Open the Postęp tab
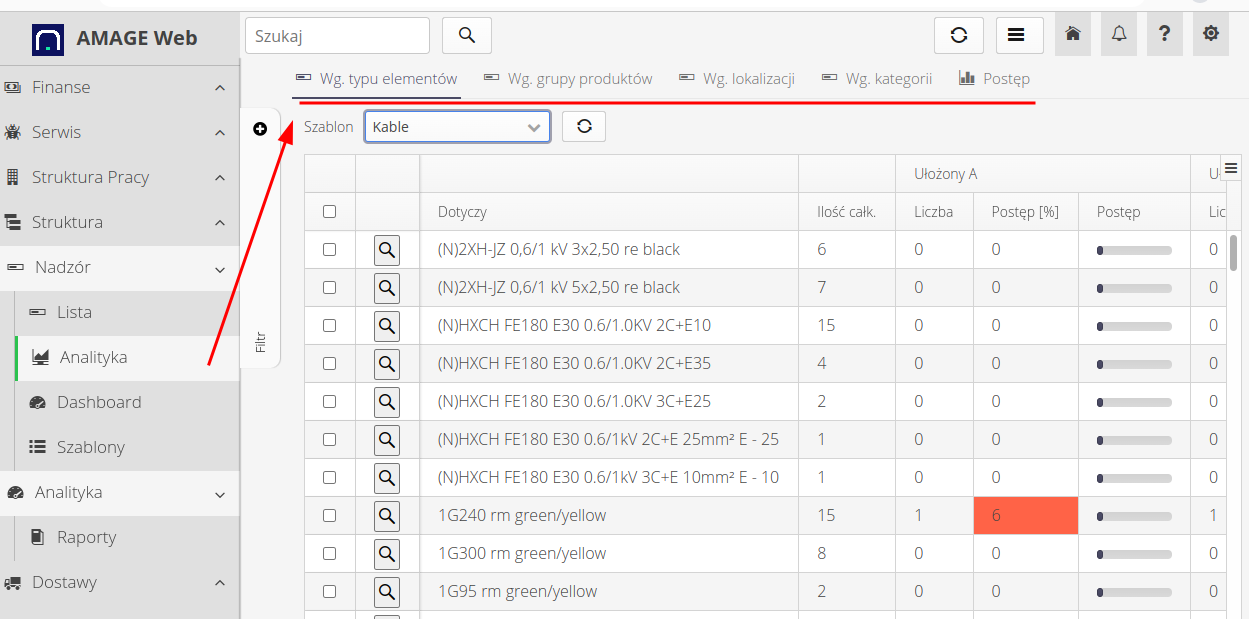 point(994,79)
